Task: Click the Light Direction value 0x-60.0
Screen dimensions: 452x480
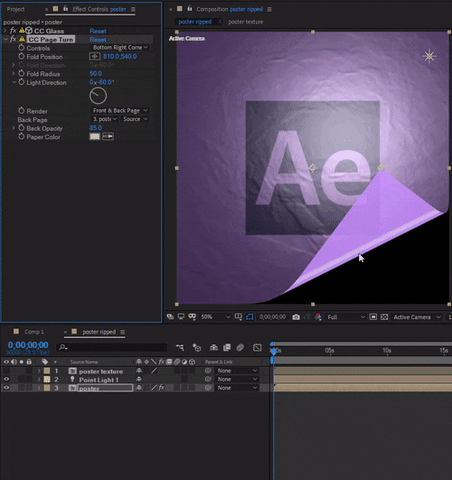Action: 102,82
